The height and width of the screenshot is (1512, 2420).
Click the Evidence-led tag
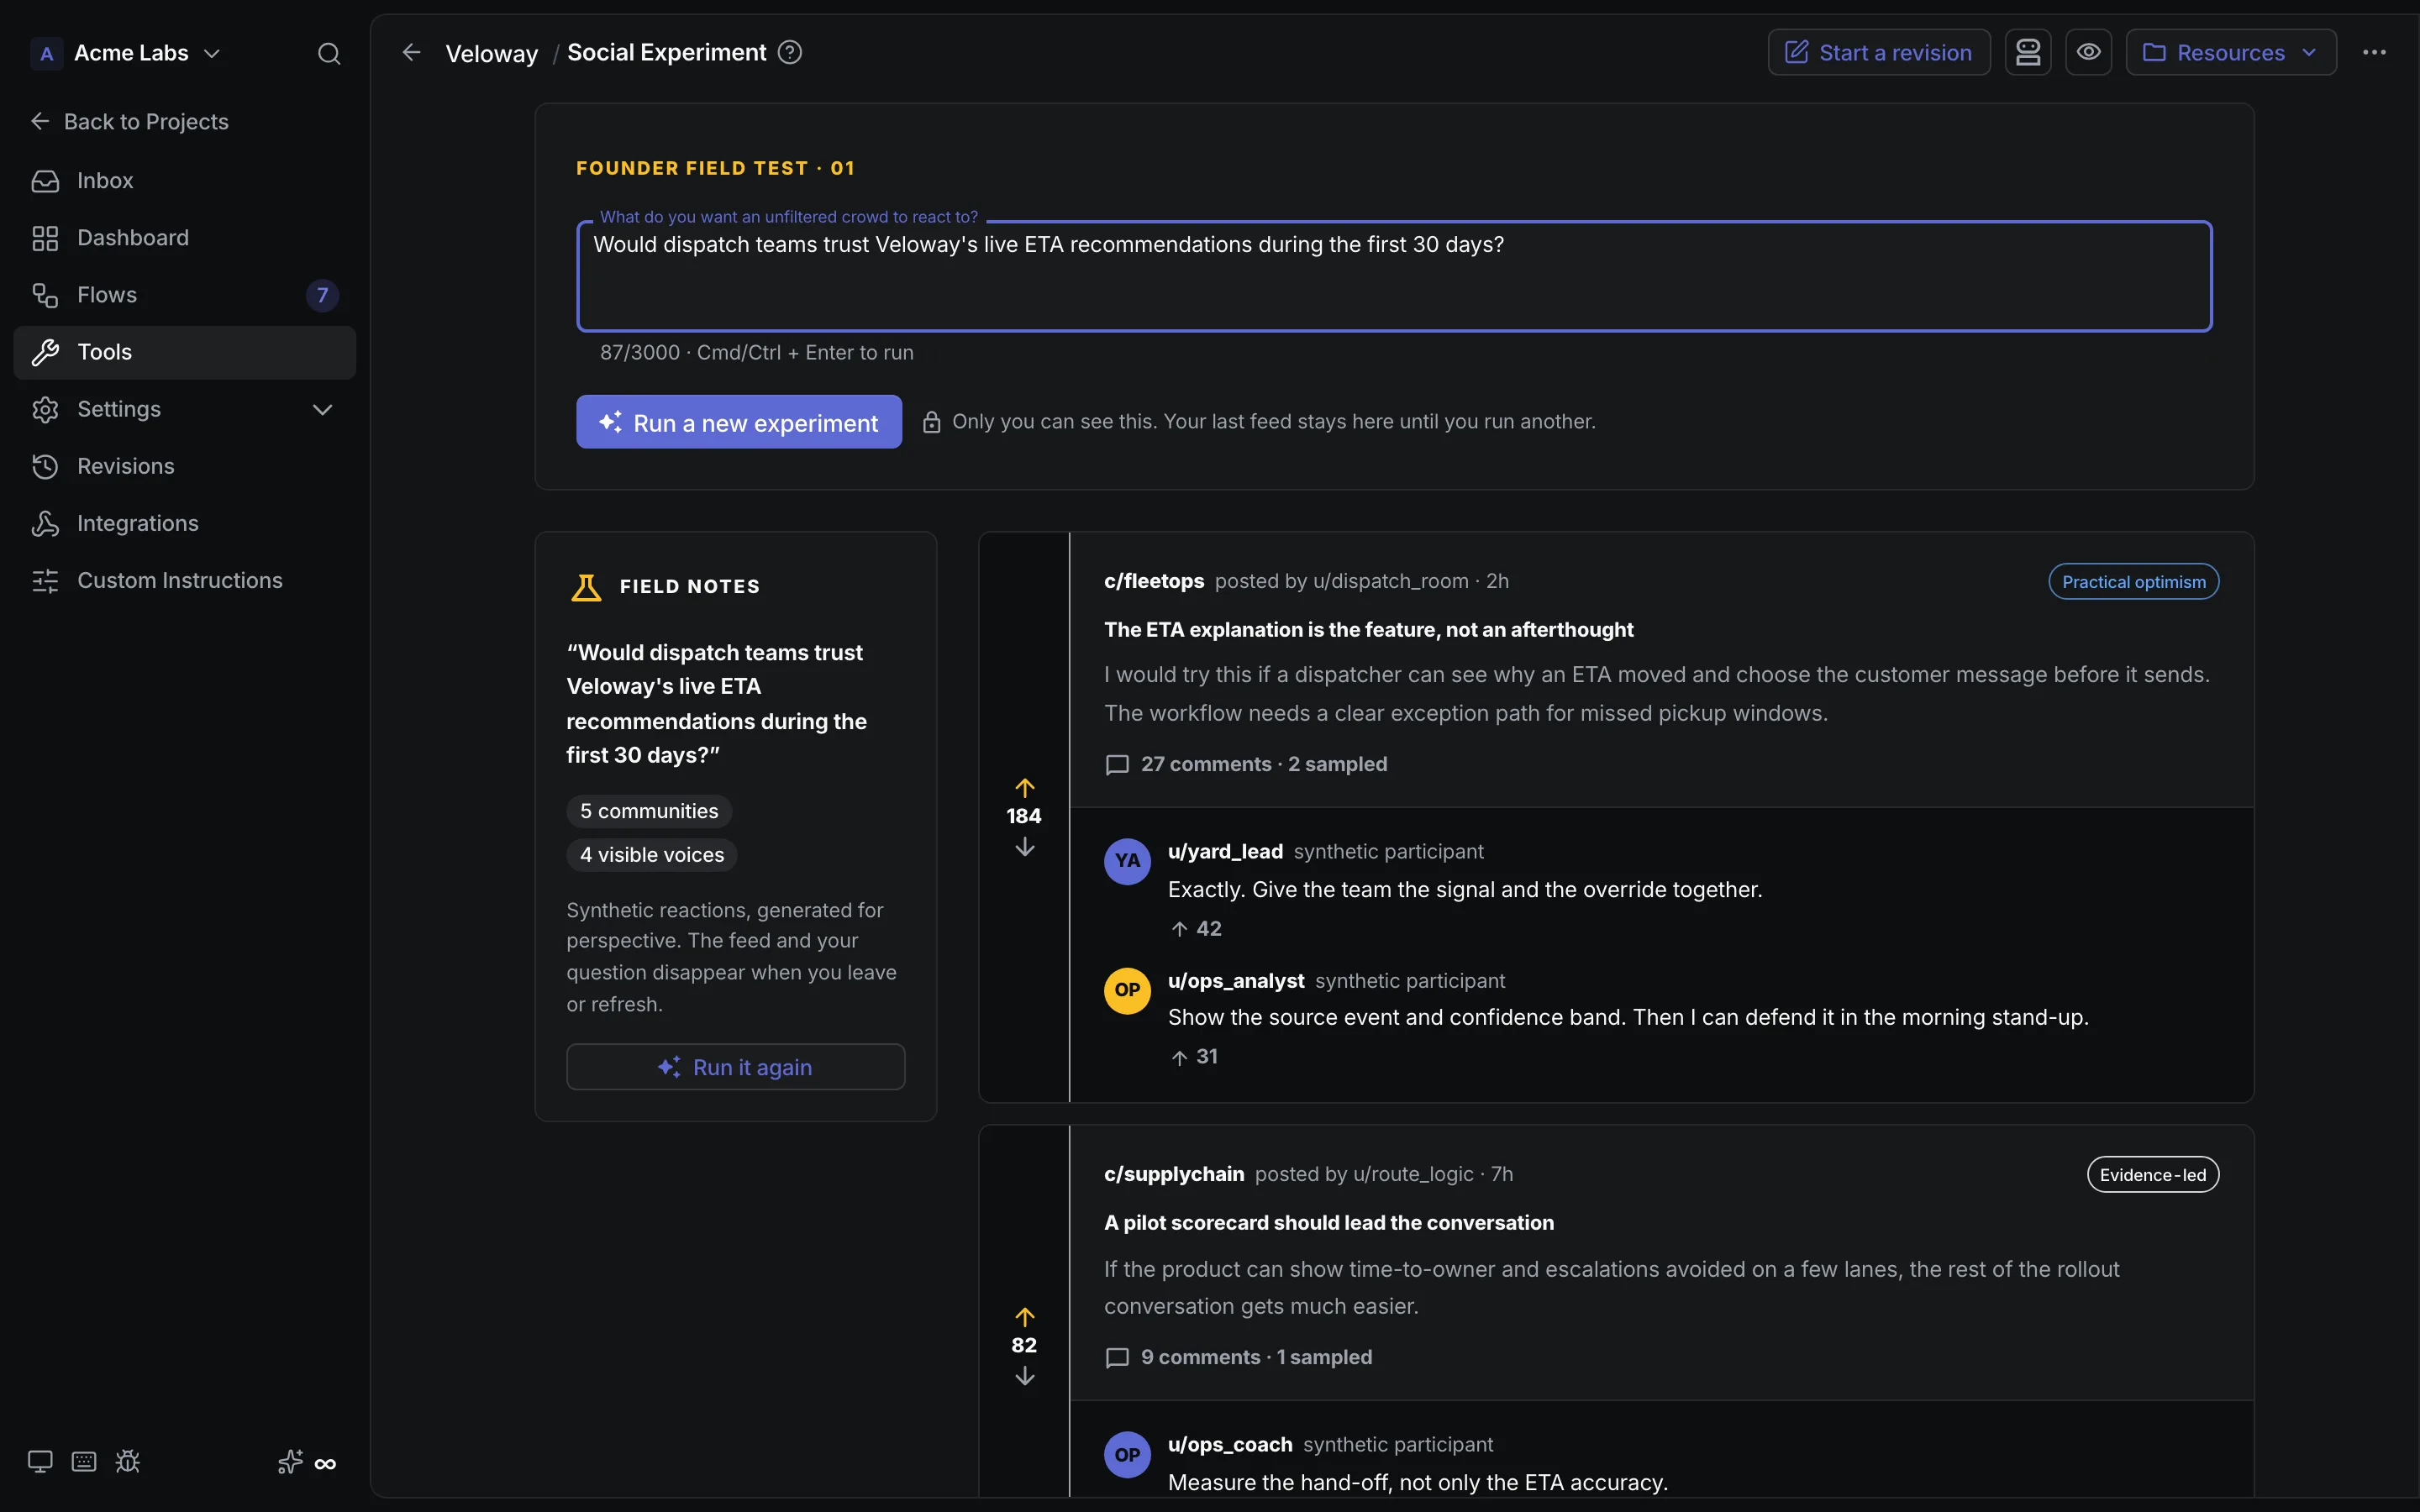point(2152,1175)
